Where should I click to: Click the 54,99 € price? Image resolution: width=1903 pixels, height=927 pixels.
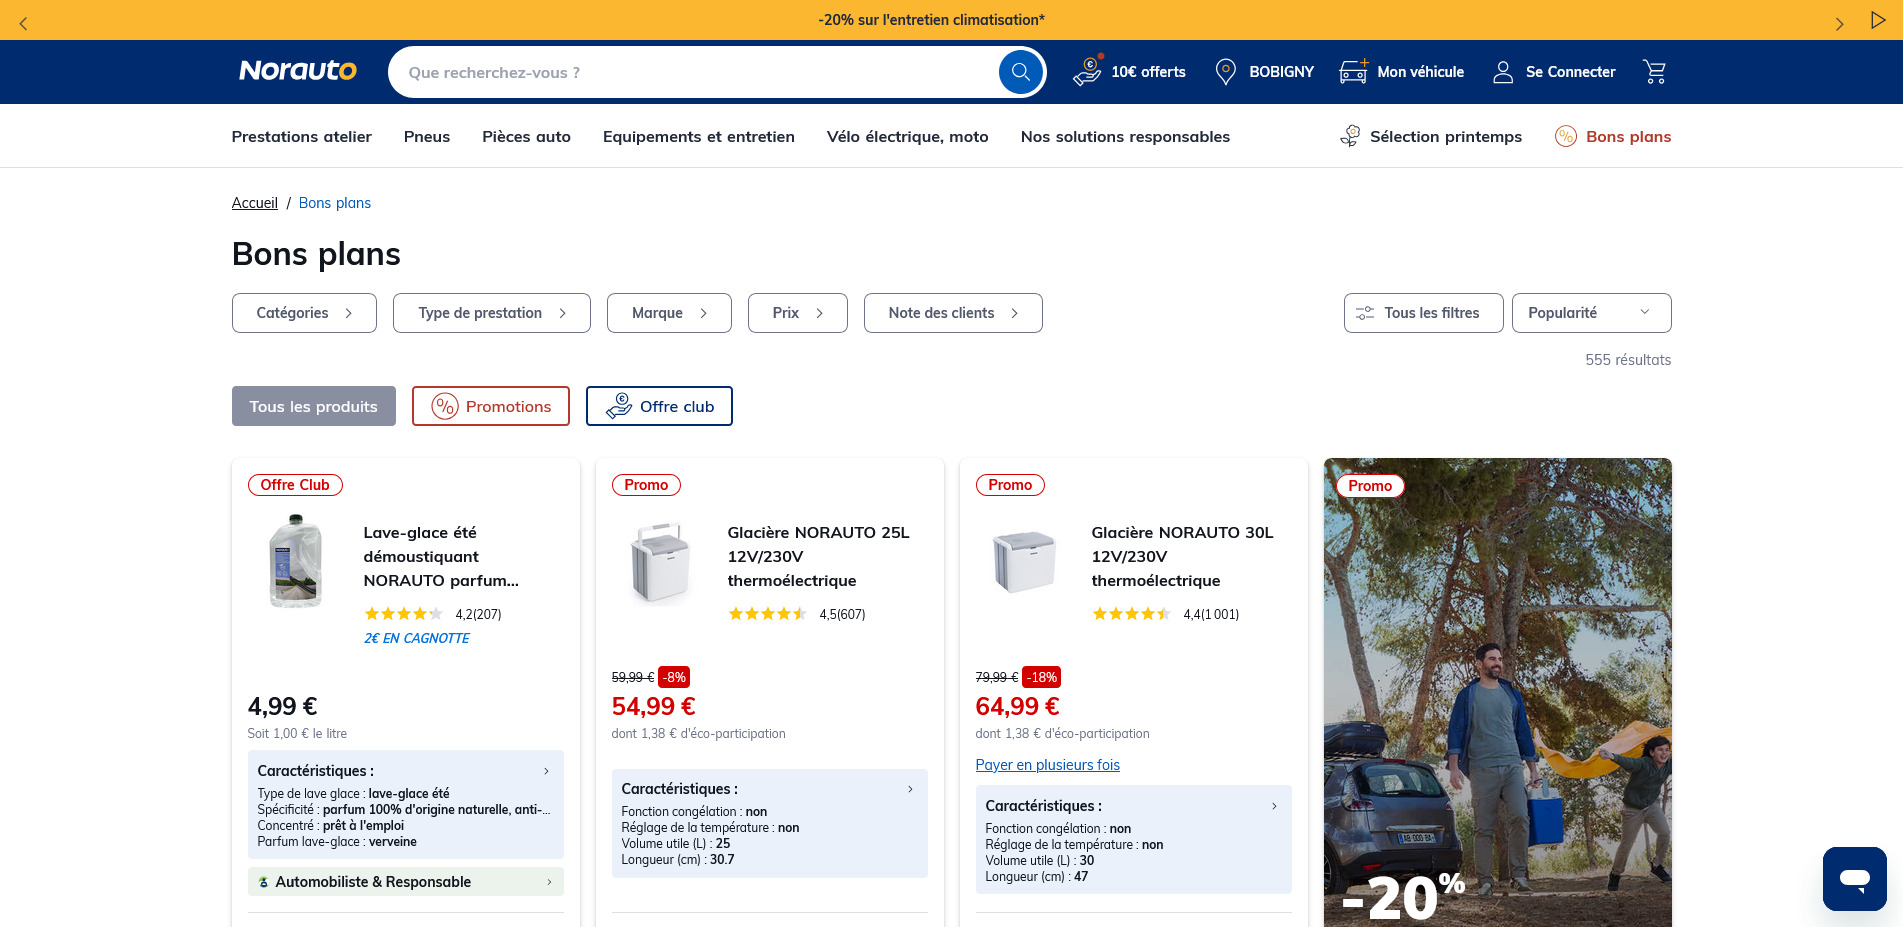[653, 706]
